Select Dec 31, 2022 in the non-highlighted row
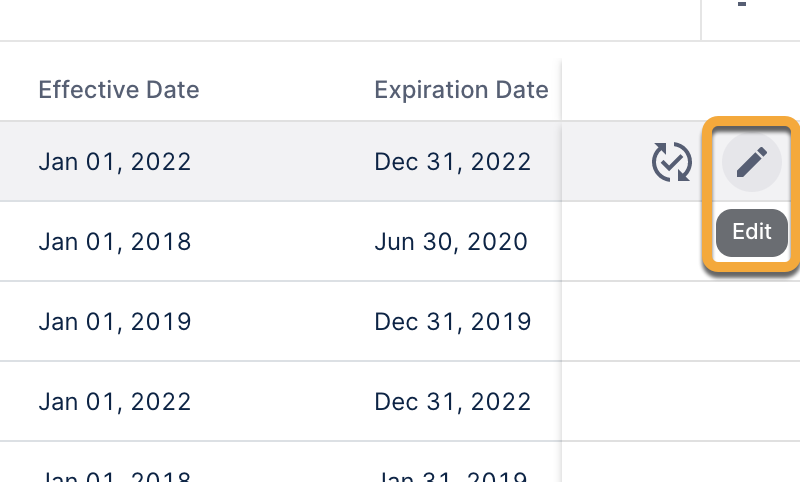Image resolution: width=800 pixels, height=482 pixels. coord(453,402)
